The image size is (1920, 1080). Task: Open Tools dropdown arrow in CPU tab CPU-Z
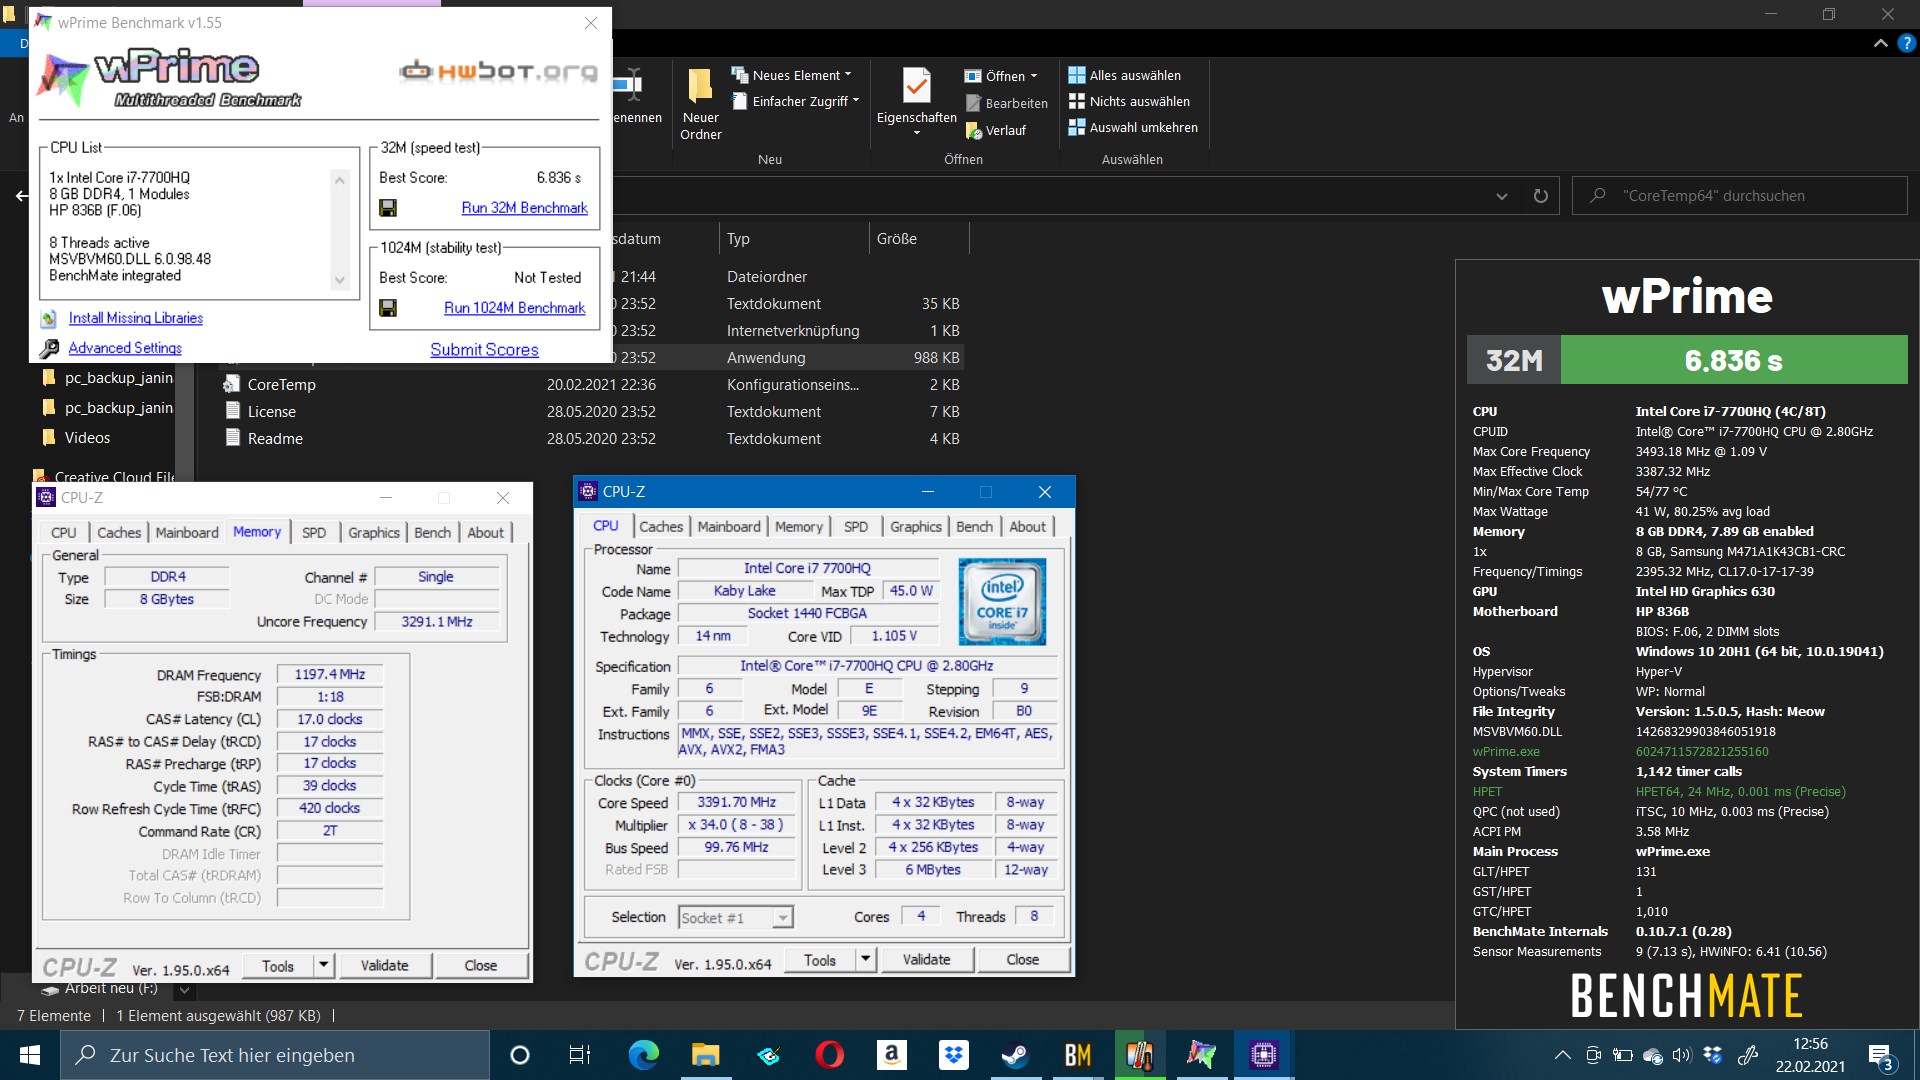click(865, 959)
